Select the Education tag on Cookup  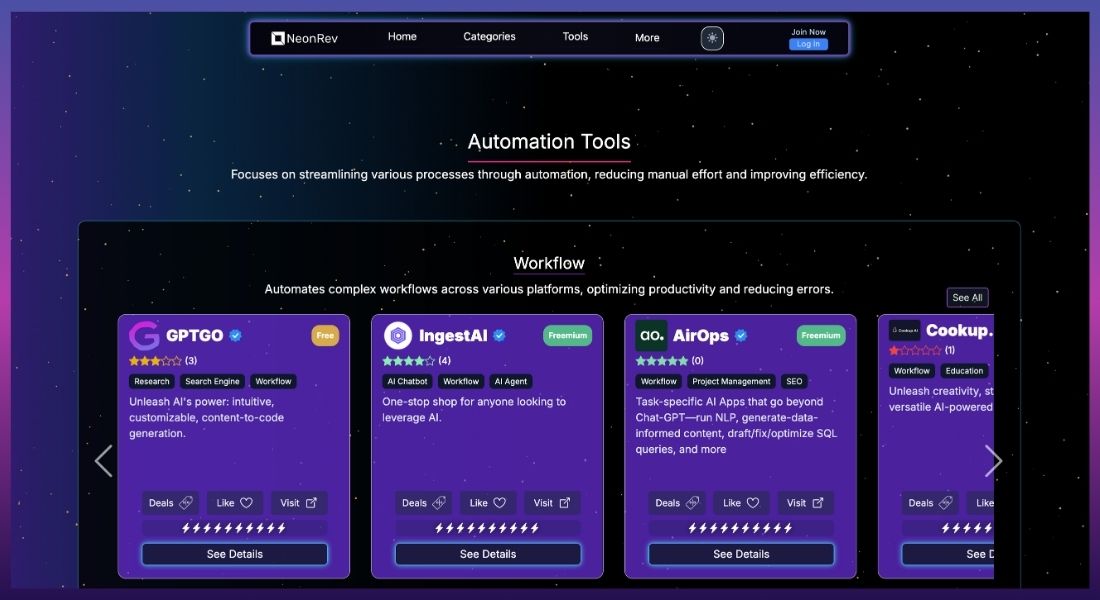click(964, 371)
